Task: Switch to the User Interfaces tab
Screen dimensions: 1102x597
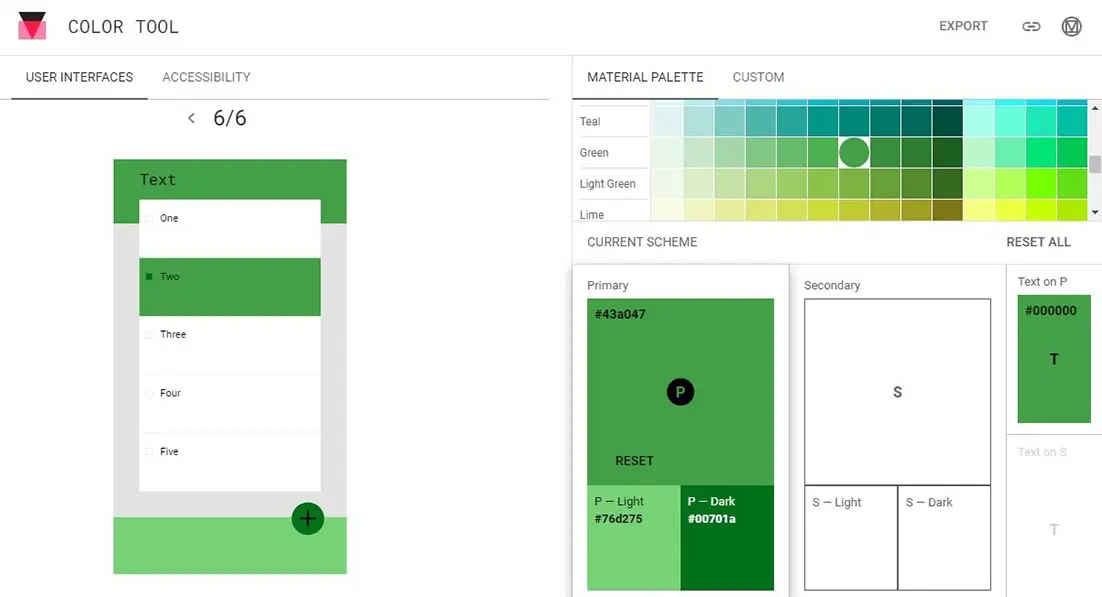Action: click(x=79, y=77)
